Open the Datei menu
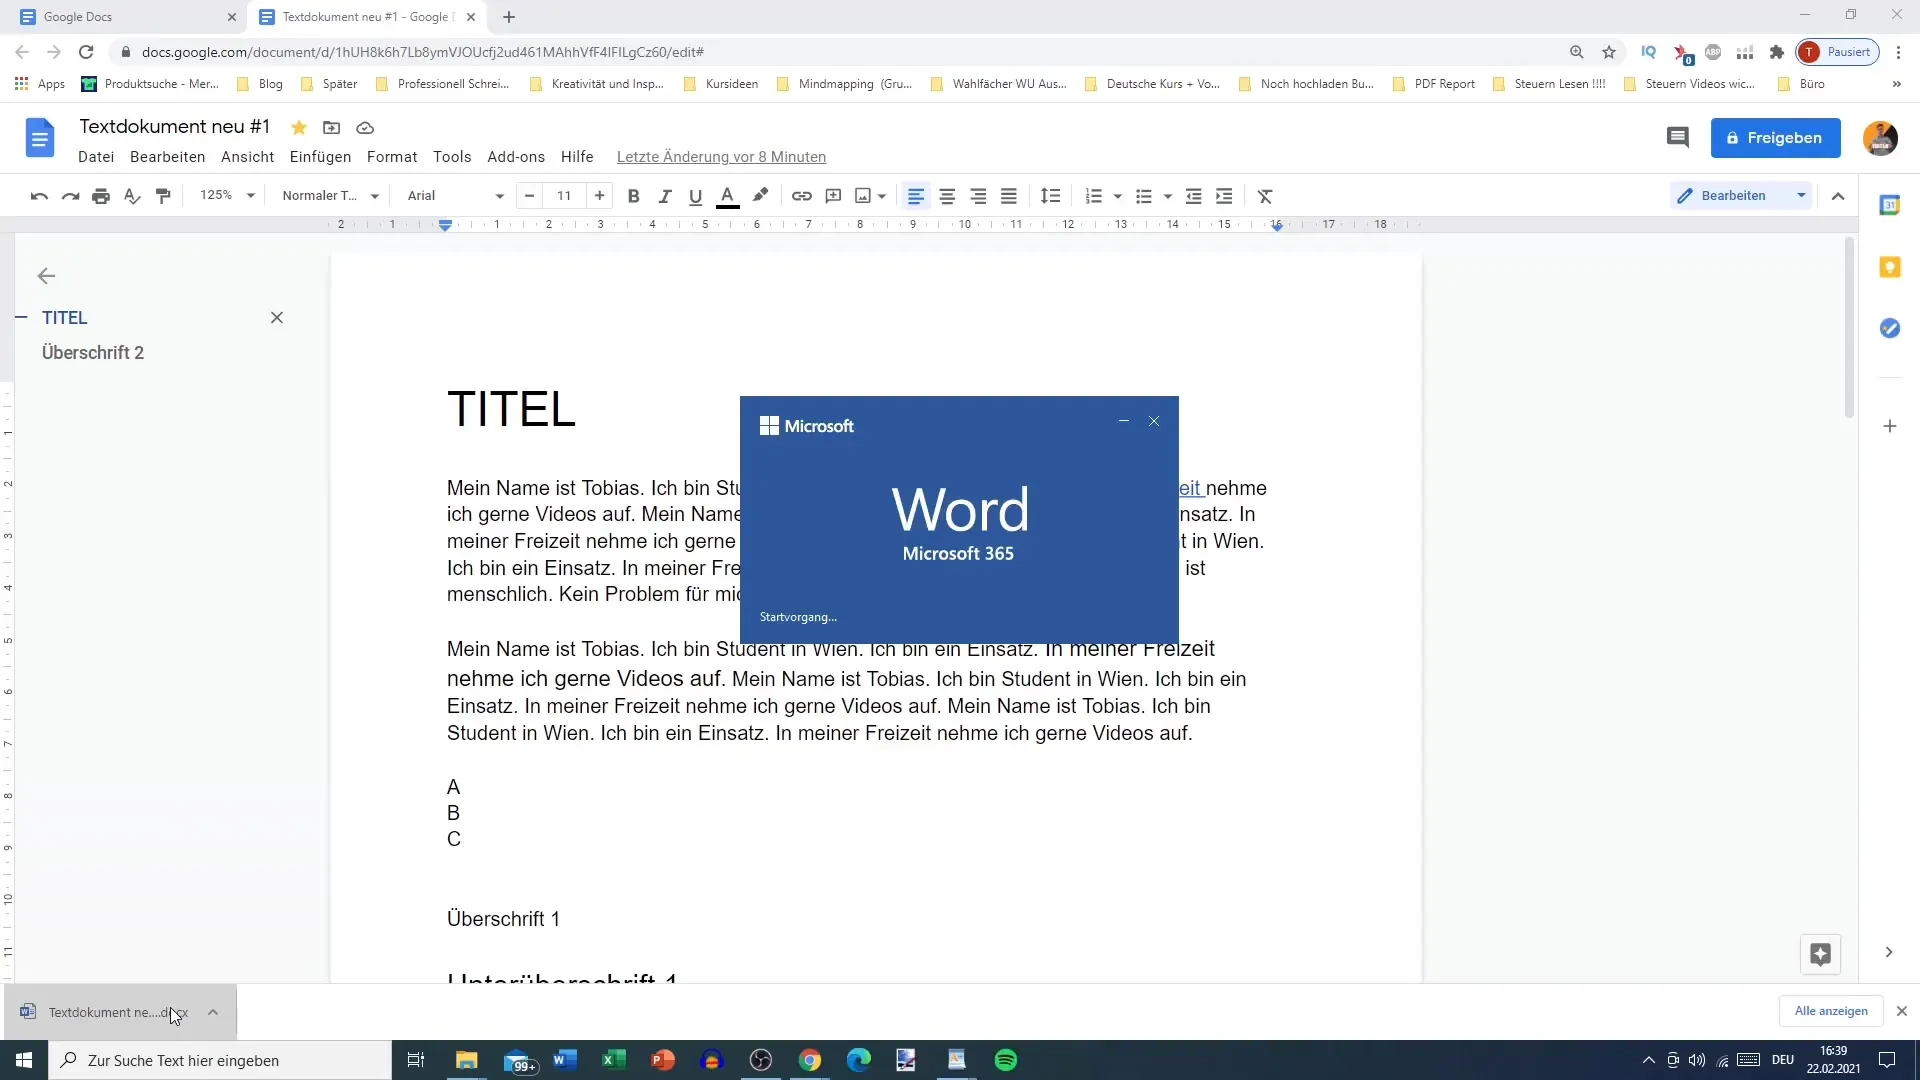The width and height of the screenshot is (1920, 1080). coord(96,157)
